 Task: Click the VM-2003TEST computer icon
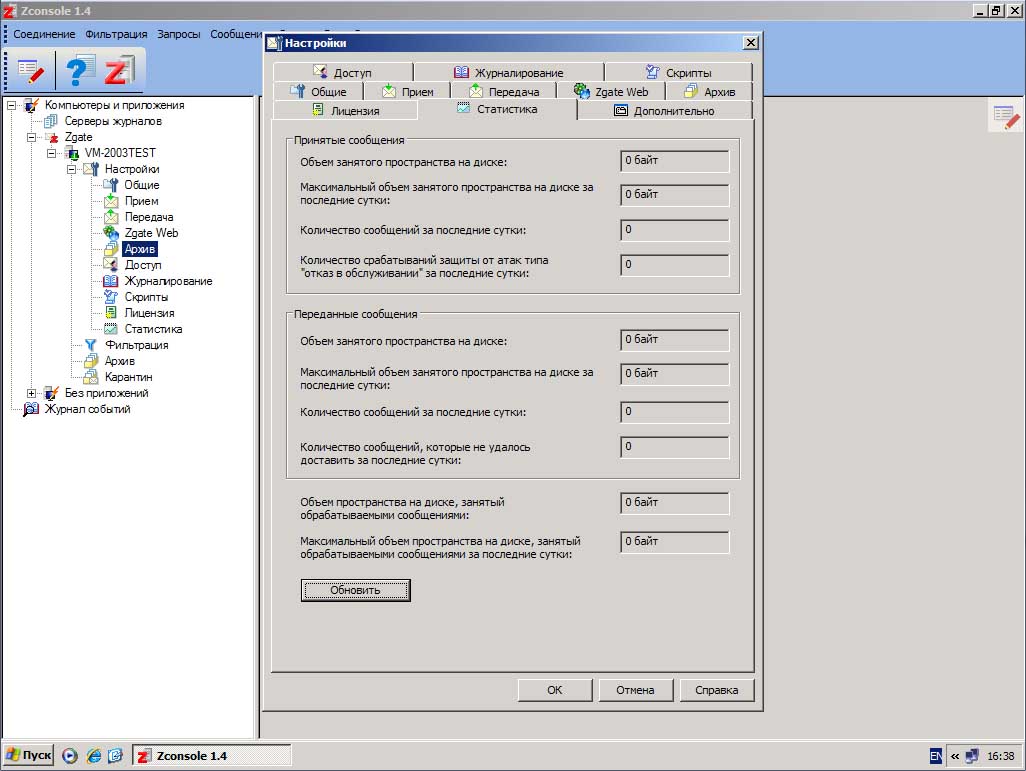72,153
